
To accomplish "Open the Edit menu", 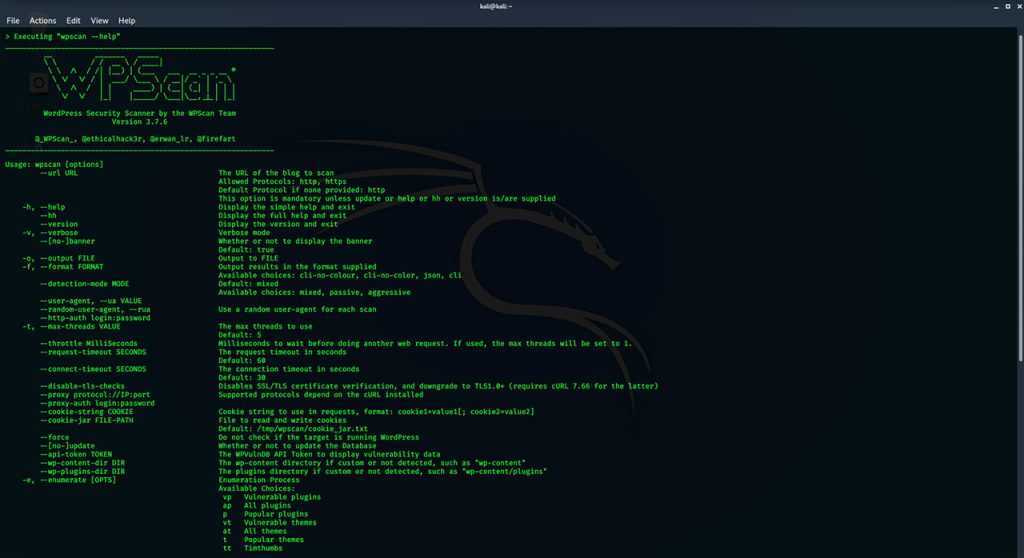I will pyautogui.click(x=73, y=21).
